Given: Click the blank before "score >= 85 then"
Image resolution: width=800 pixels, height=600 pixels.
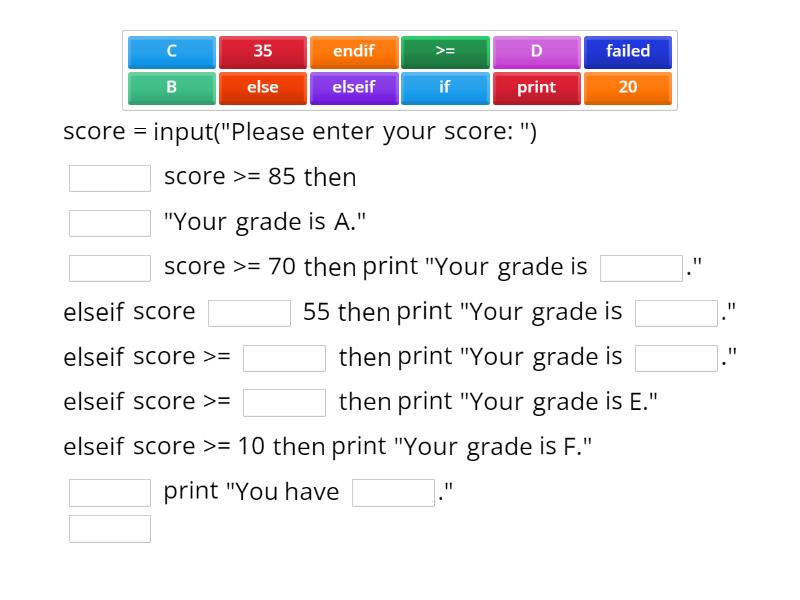Looking at the screenshot, I should 109,177.
